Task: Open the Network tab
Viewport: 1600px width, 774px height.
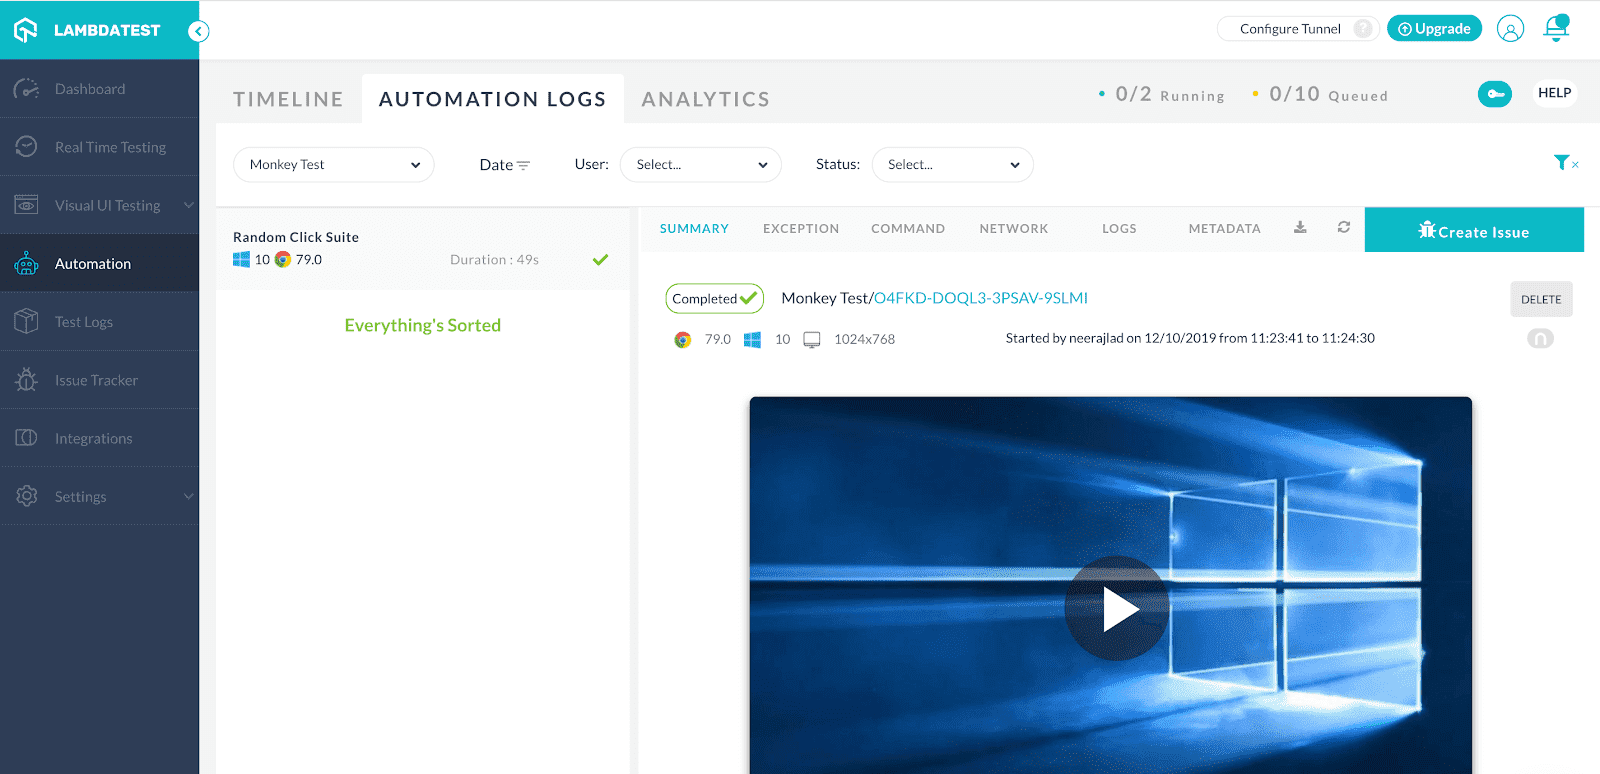Action: (x=1014, y=229)
